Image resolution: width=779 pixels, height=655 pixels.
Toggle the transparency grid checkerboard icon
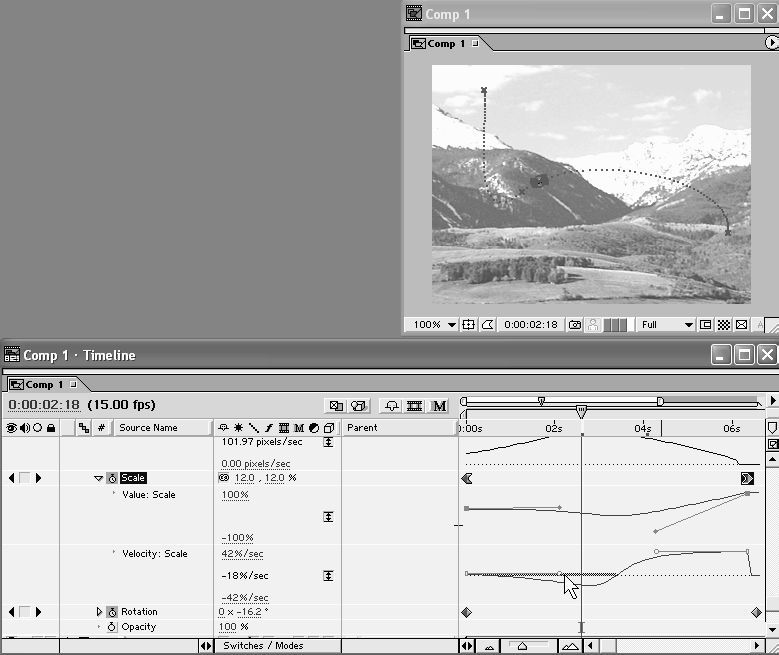coord(724,325)
